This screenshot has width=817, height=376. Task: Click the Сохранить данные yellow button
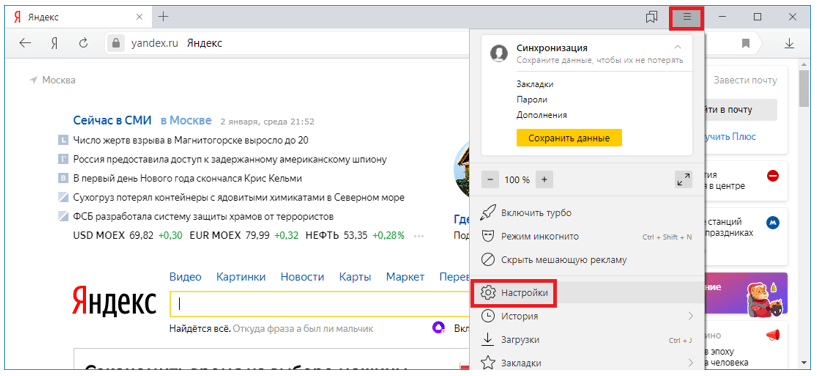point(569,139)
